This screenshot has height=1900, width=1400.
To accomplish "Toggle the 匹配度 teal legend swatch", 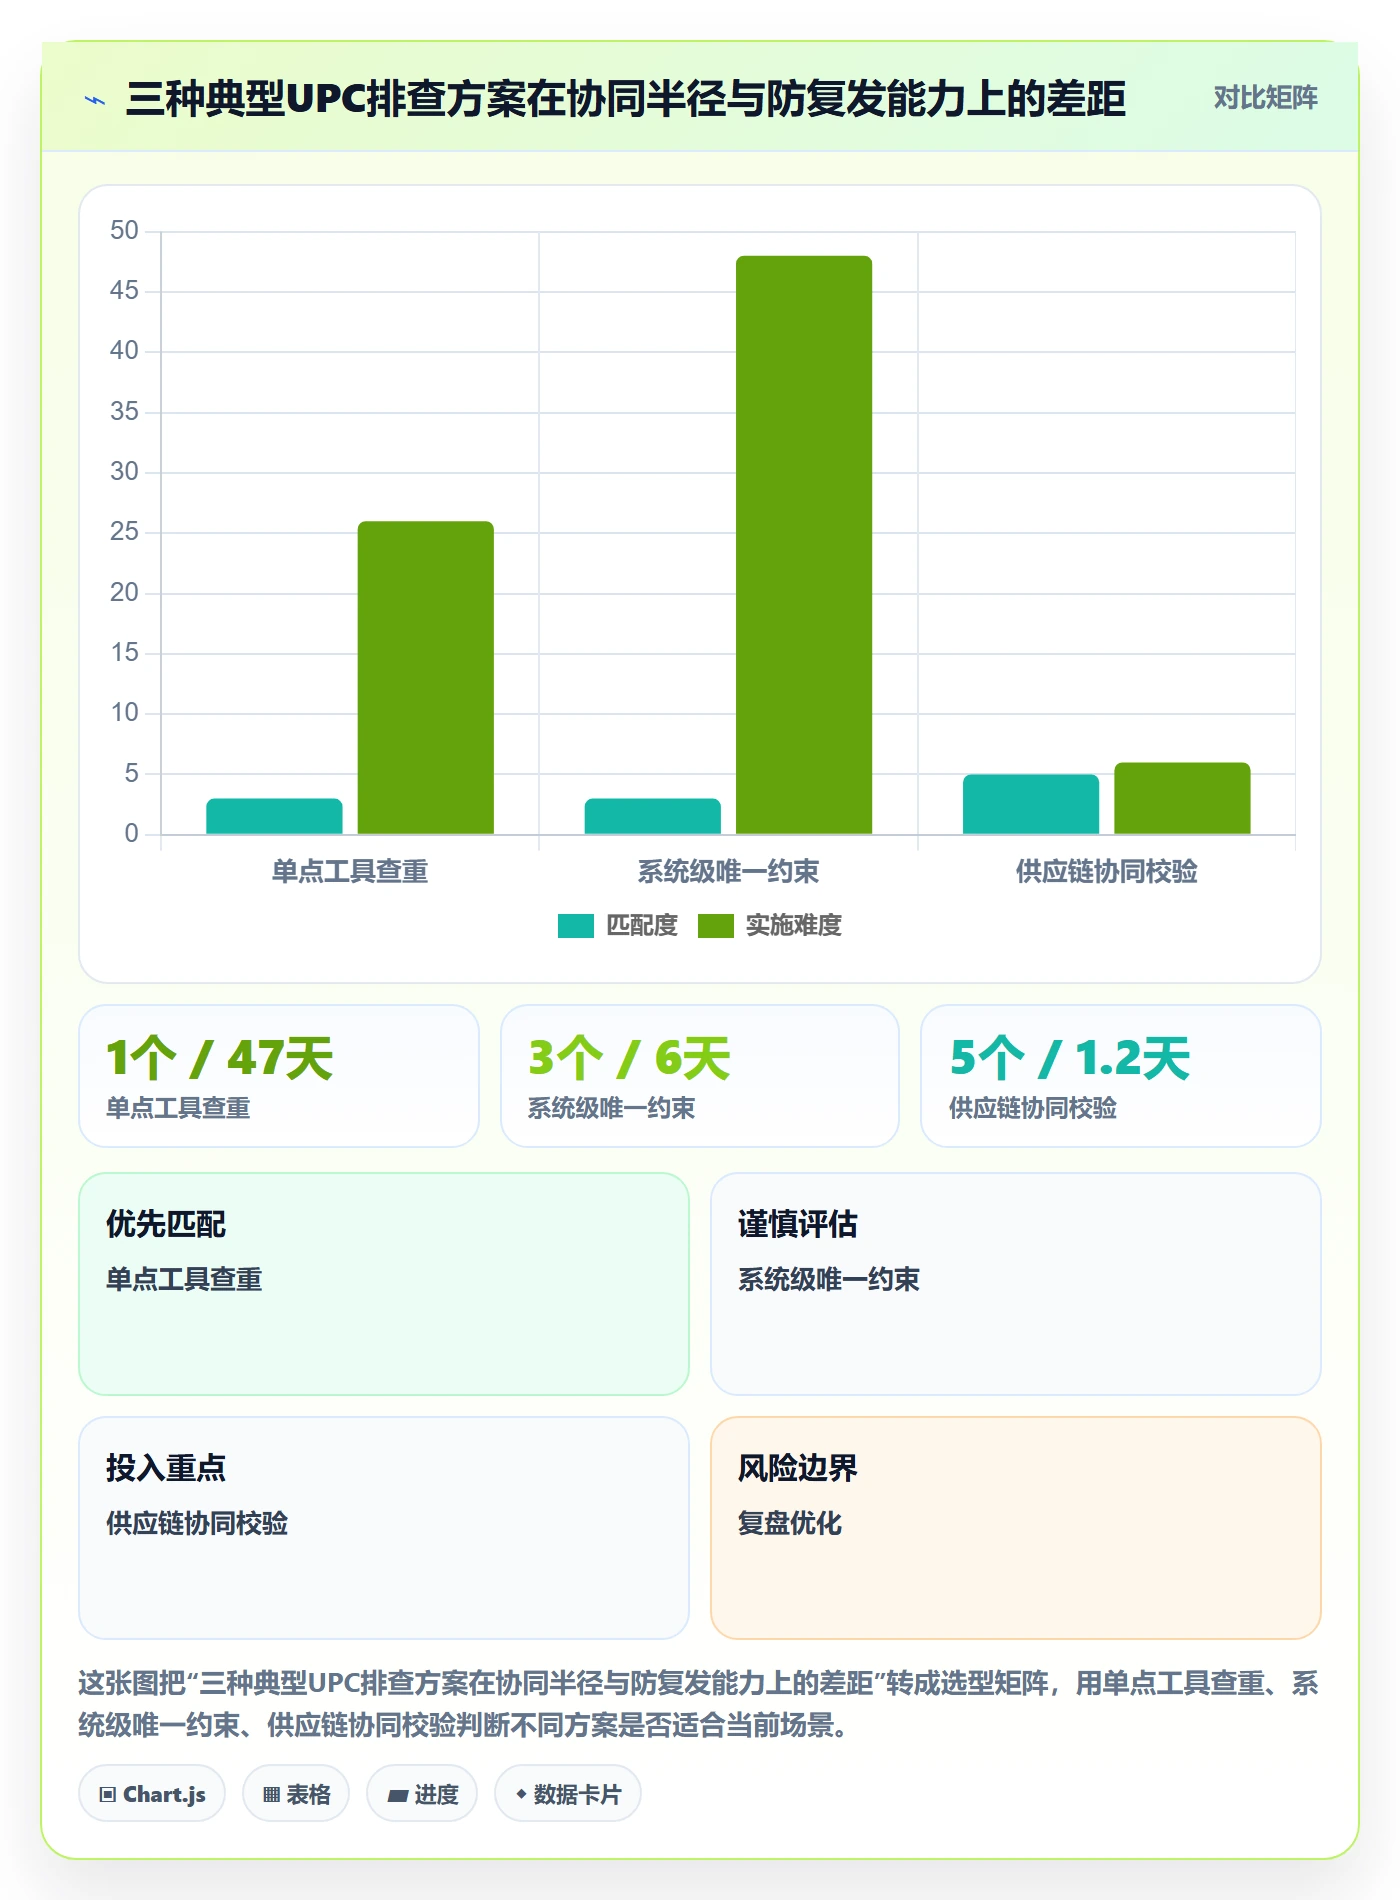I will click(x=575, y=926).
